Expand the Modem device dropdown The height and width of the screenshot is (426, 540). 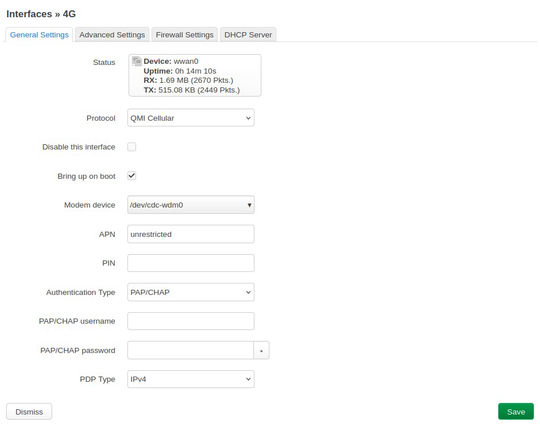(191, 205)
